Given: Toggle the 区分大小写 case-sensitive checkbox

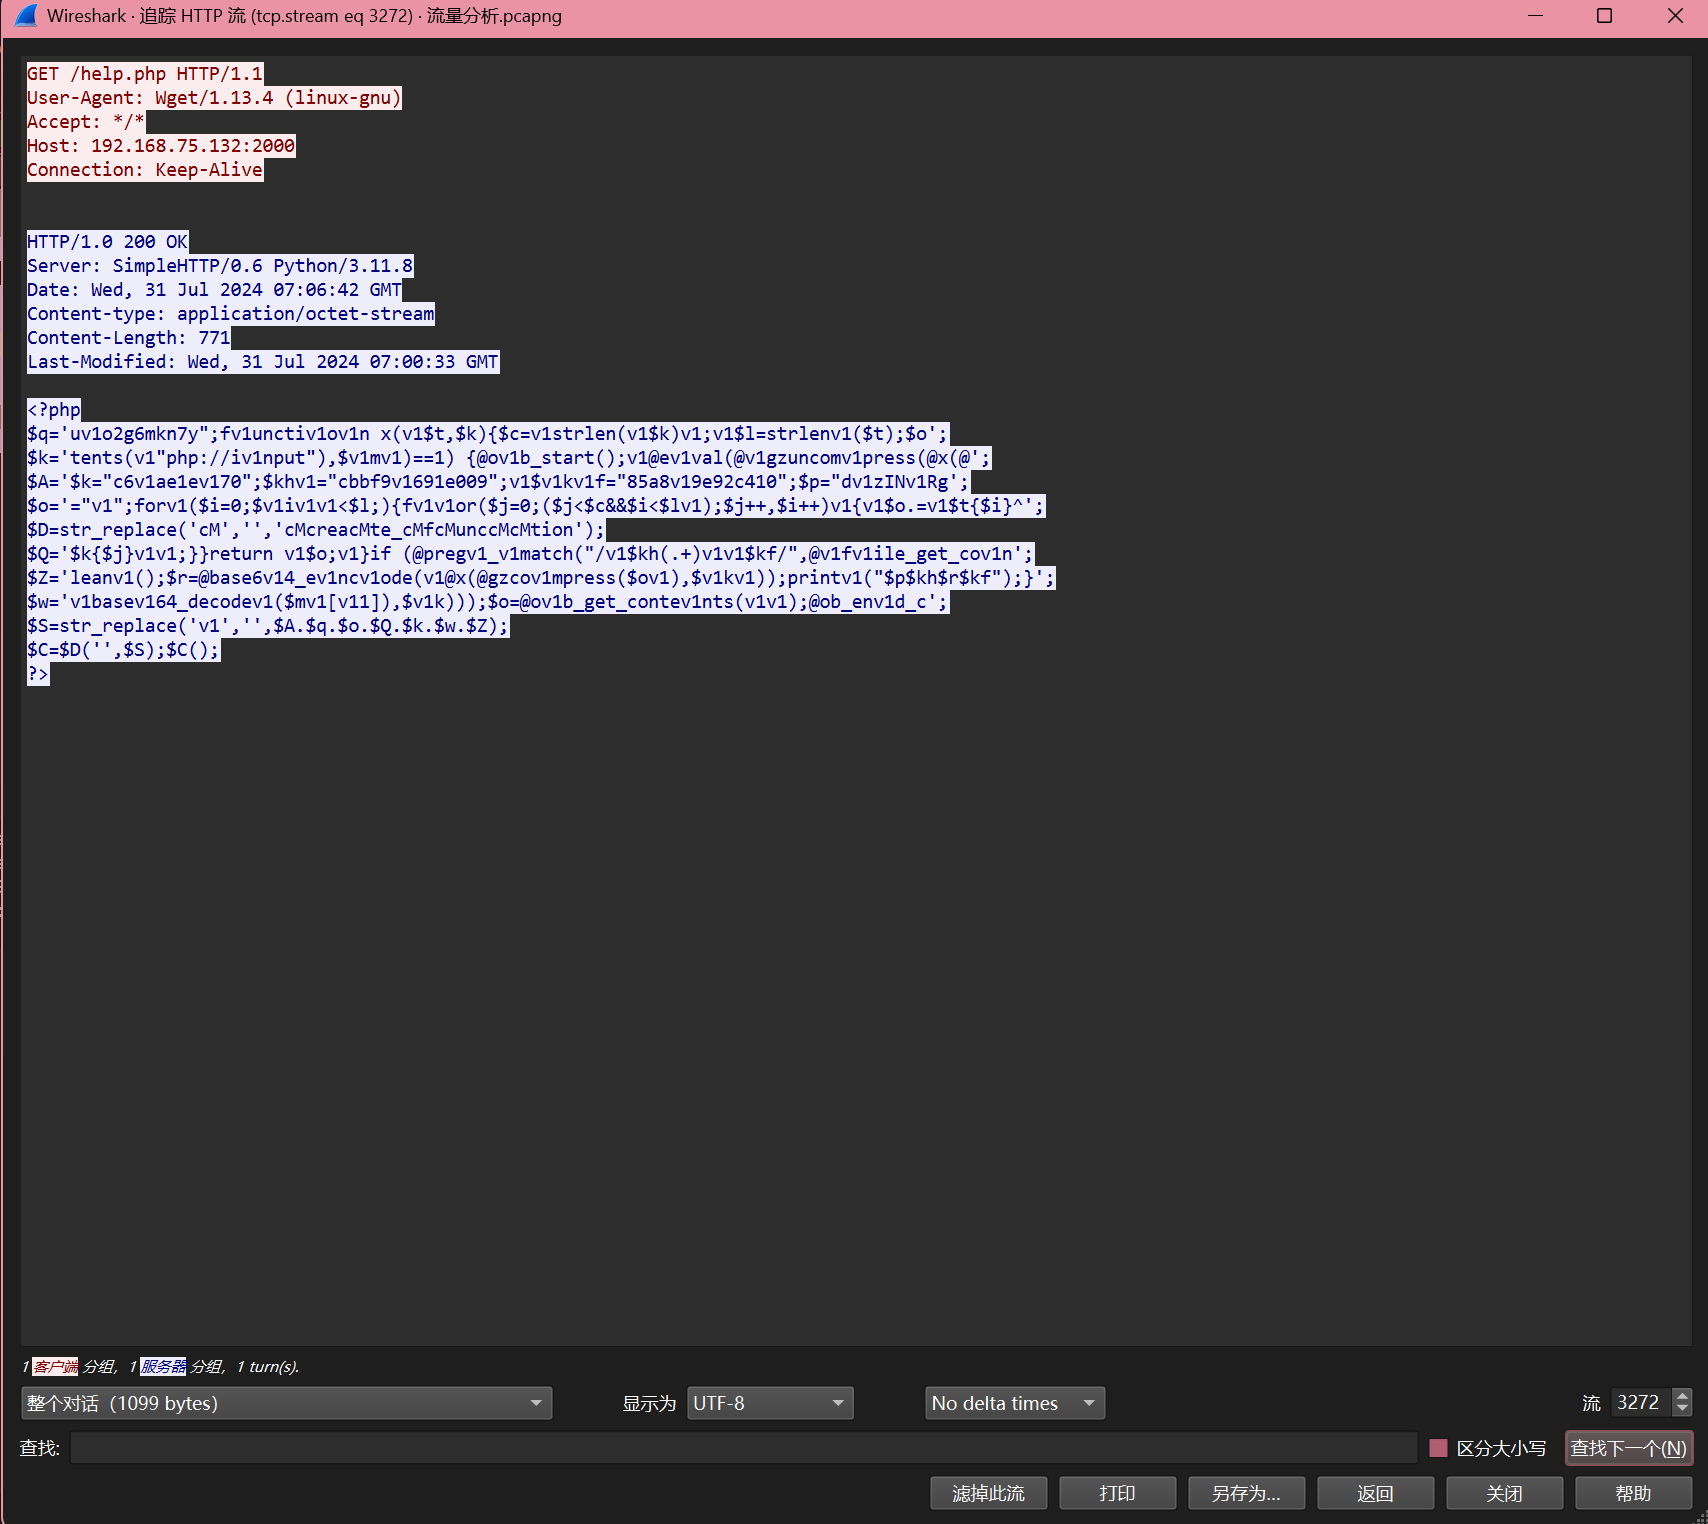Looking at the screenshot, I should tap(1438, 1448).
